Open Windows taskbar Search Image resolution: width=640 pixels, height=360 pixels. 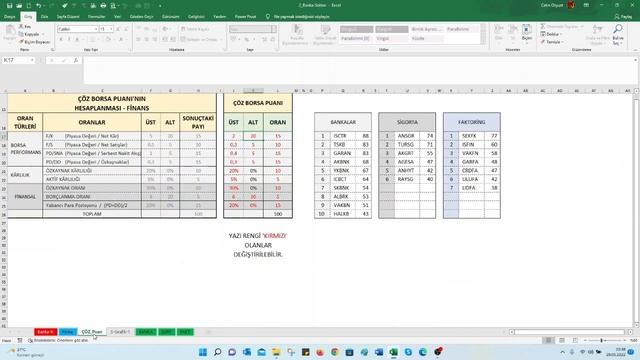pos(218,352)
